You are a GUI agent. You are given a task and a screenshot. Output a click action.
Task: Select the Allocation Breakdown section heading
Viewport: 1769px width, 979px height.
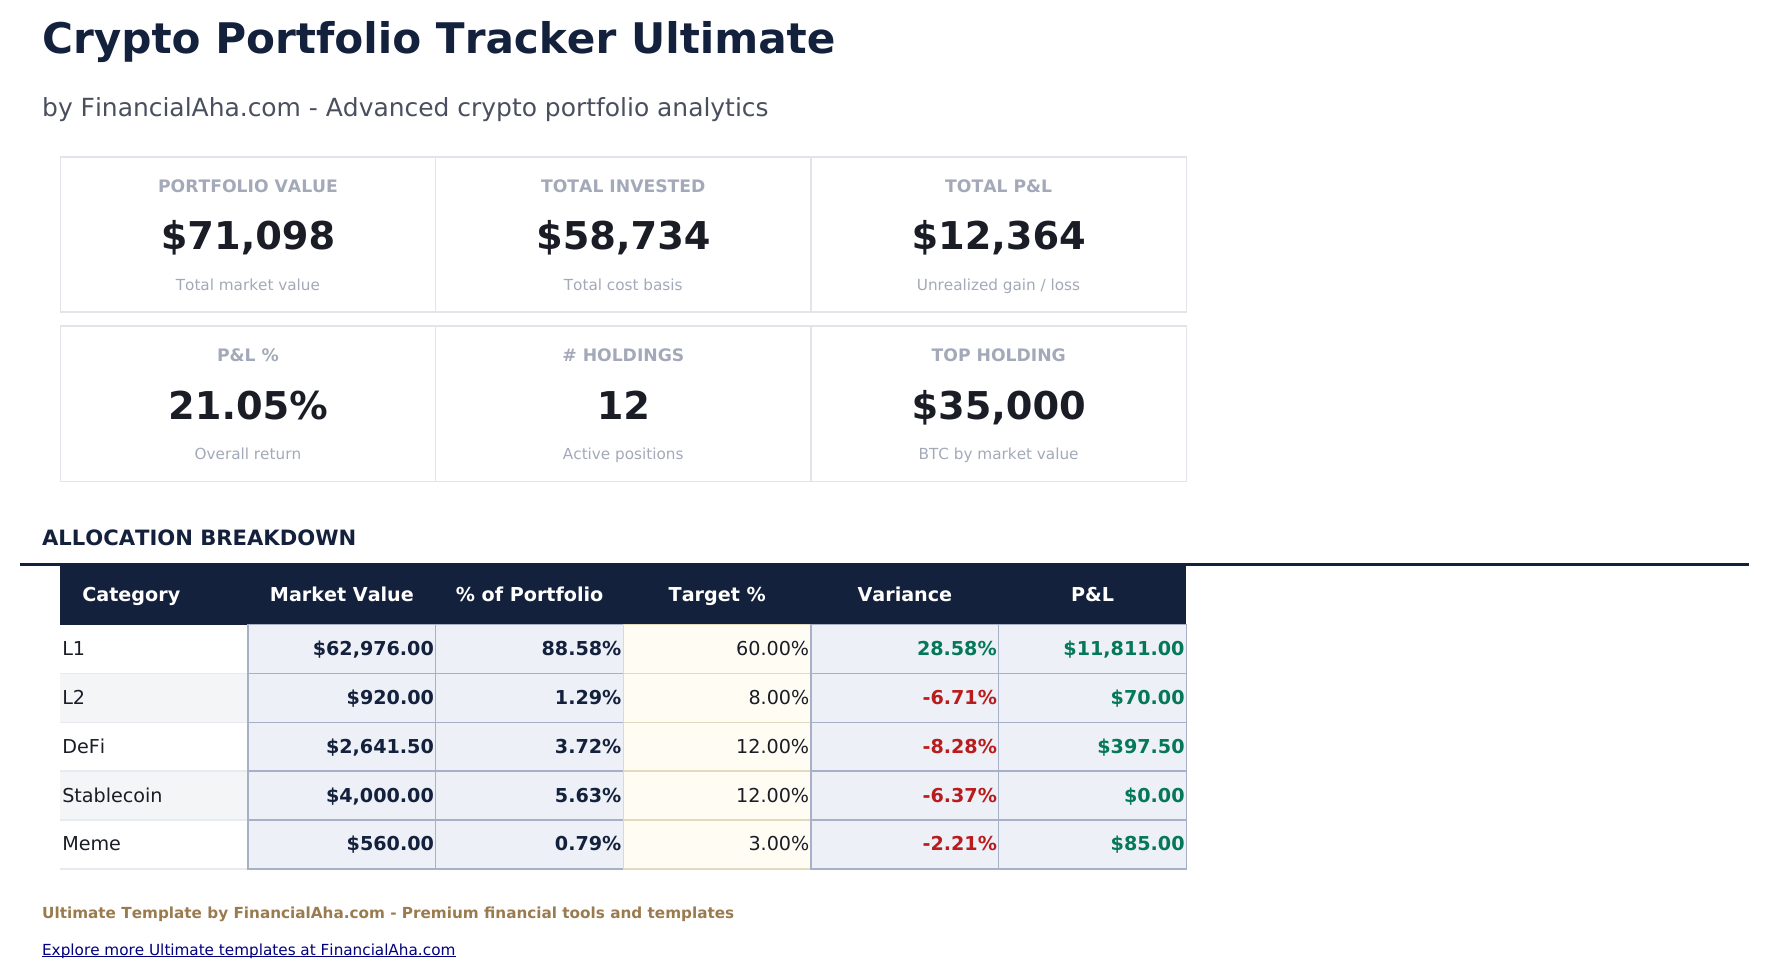tap(198, 537)
